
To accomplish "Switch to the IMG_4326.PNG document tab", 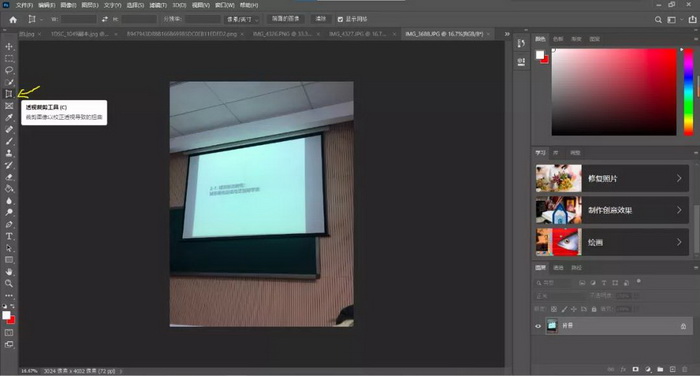I will (283, 34).
